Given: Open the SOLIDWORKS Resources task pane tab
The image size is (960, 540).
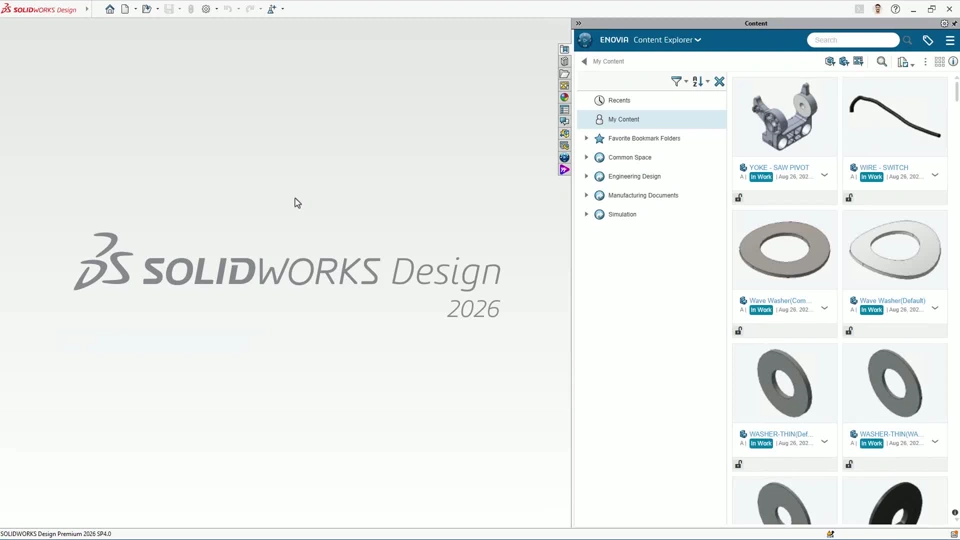Looking at the screenshot, I should pos(564,49).
